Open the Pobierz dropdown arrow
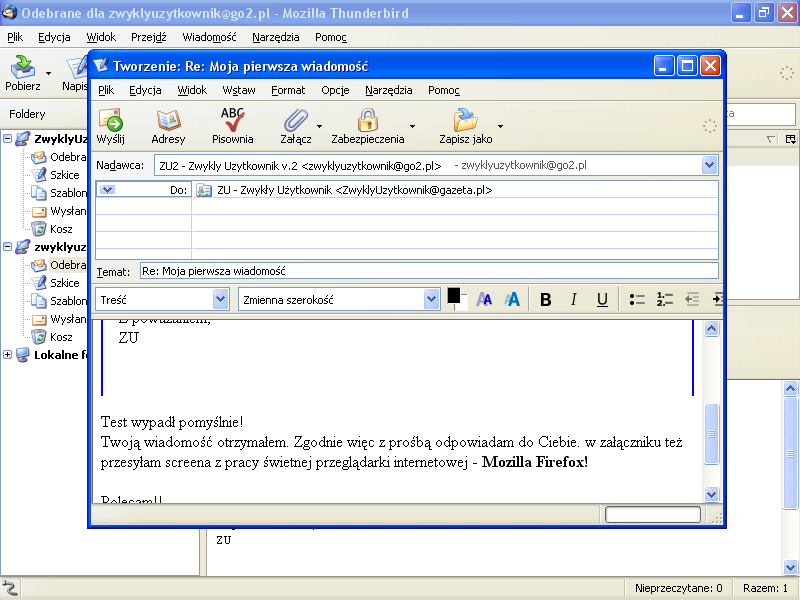Image resolution: width=800 pixels, height=600 pixels. pyautogui.click(x=48, y=73)
